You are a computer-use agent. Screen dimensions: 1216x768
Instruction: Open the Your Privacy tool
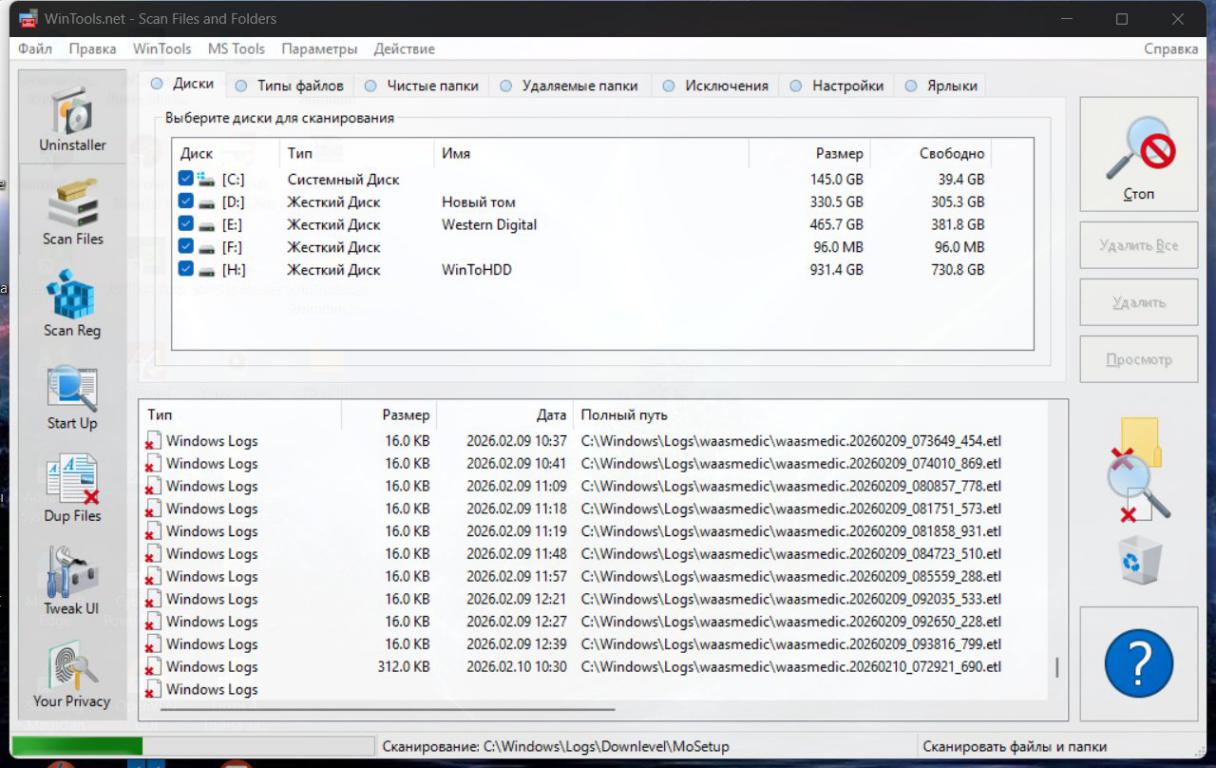click(72, 675)
